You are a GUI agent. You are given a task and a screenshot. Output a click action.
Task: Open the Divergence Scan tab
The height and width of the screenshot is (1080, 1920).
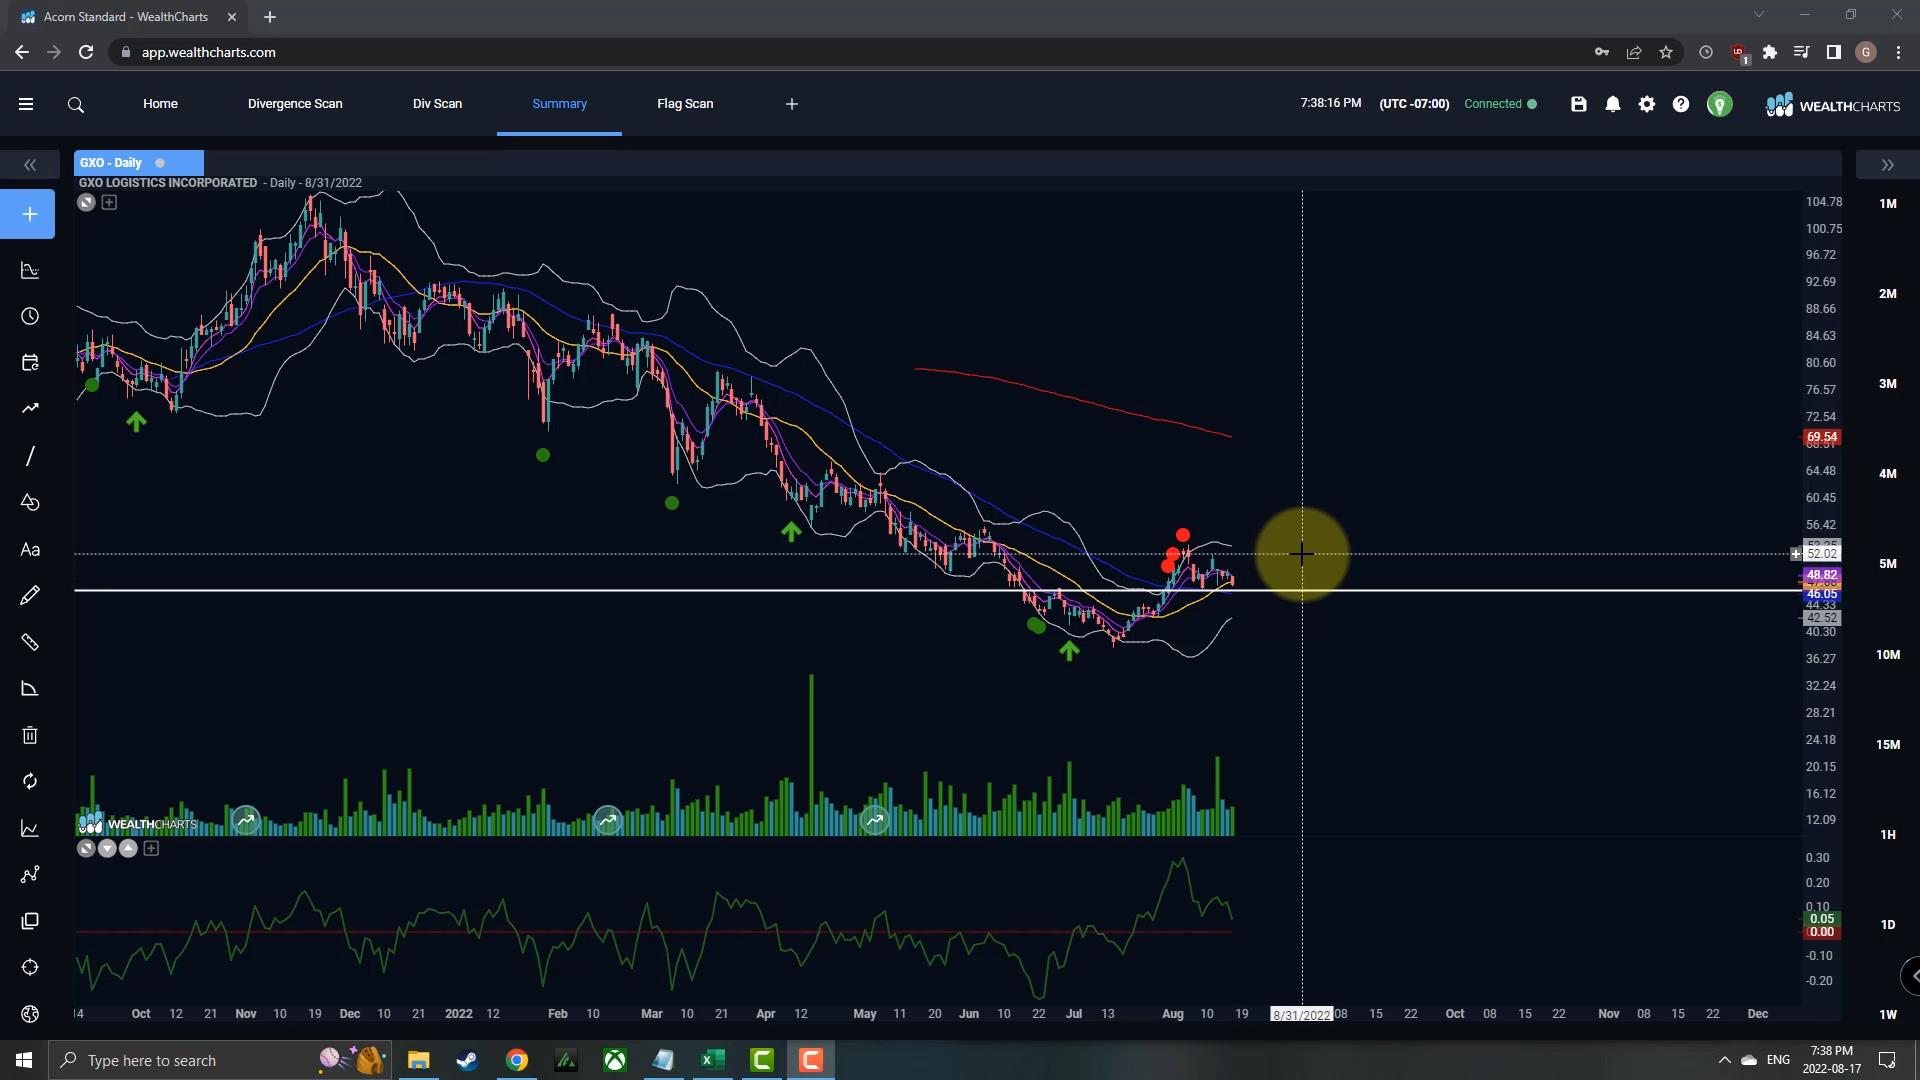pos(295,104)
